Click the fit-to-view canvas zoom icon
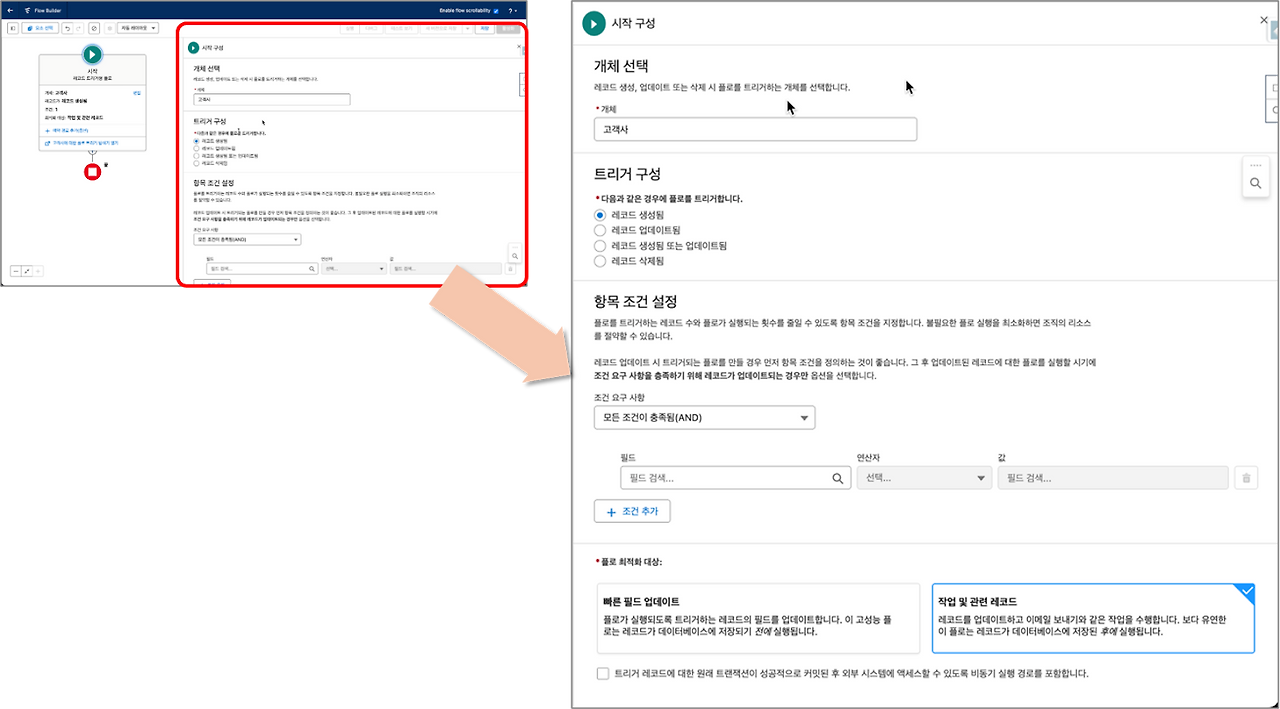 coord(27,271)
